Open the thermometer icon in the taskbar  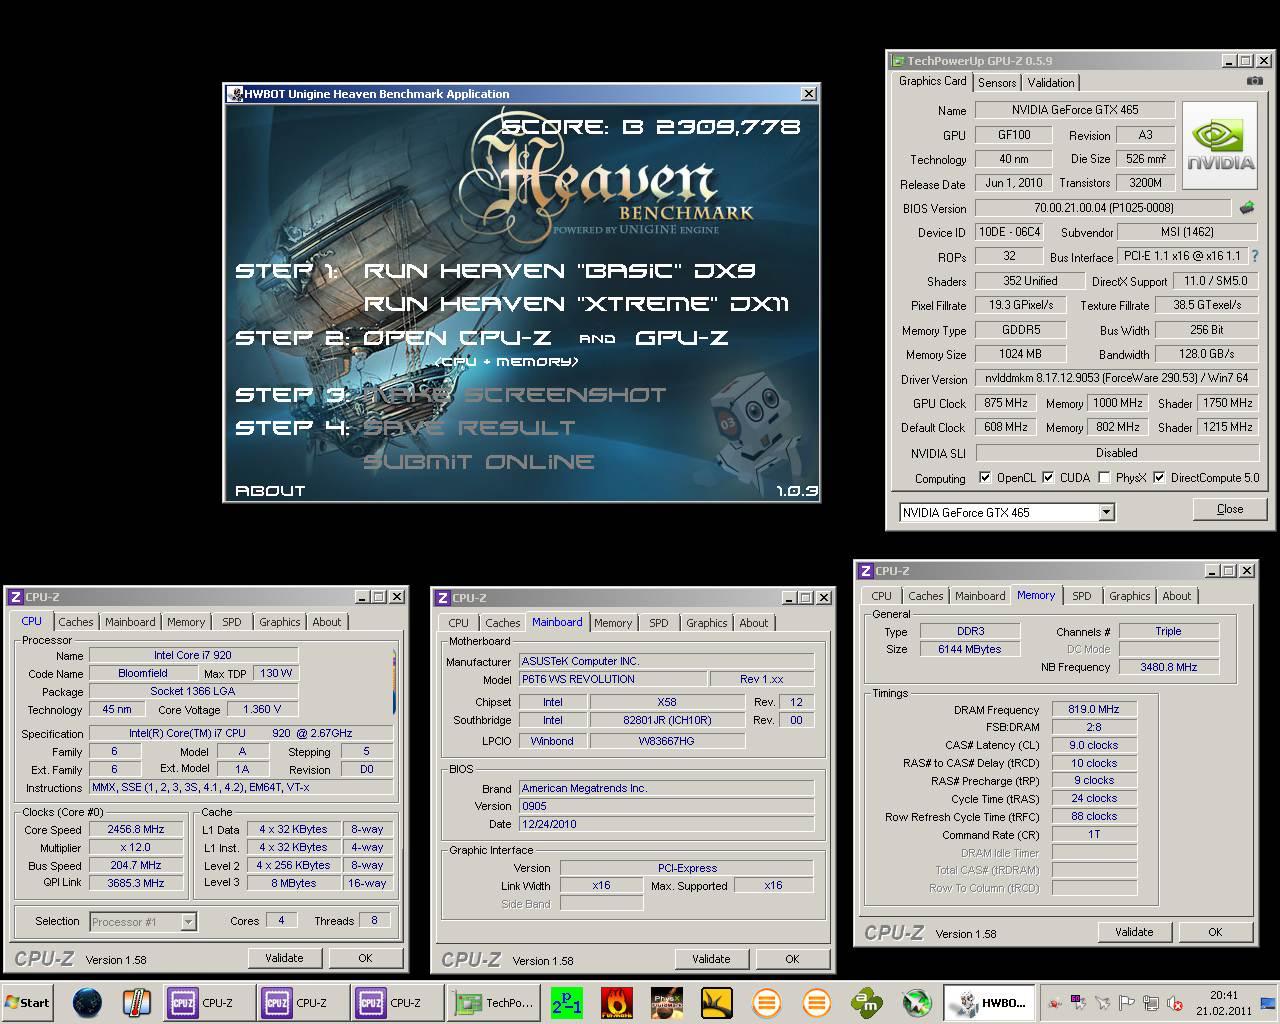(x=136, y=1003)
